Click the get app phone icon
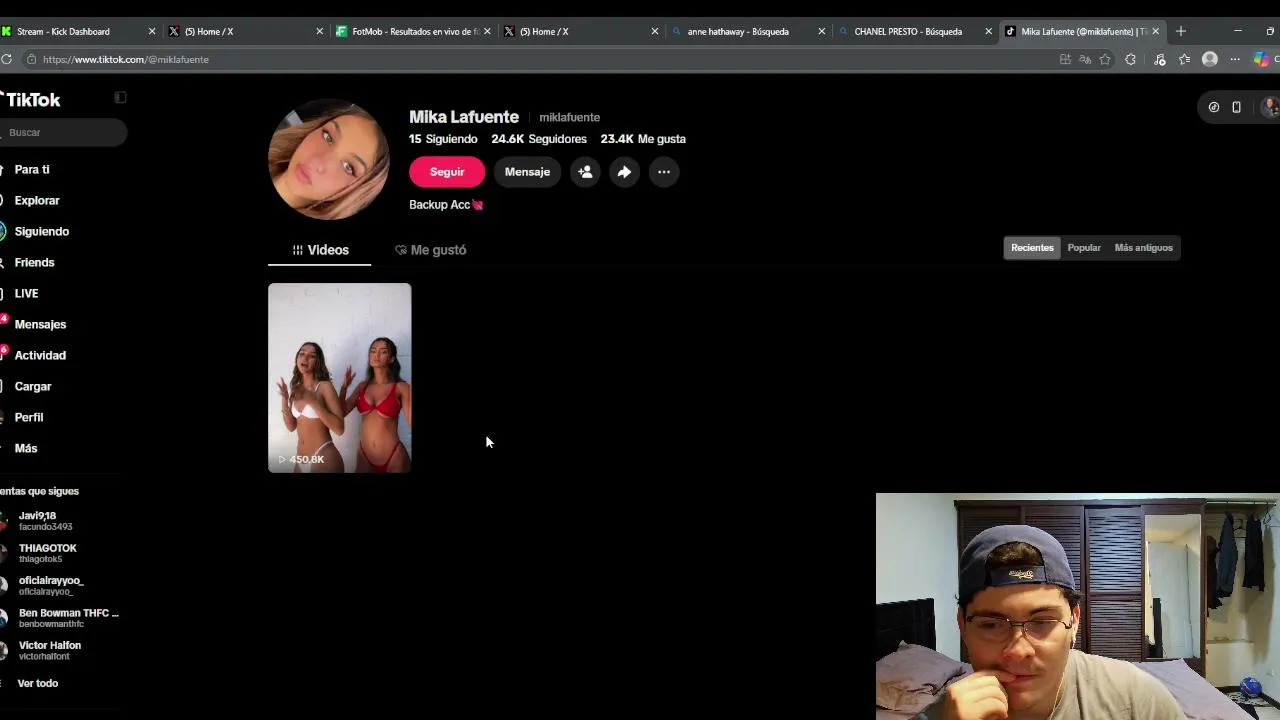 [1236, 107]
